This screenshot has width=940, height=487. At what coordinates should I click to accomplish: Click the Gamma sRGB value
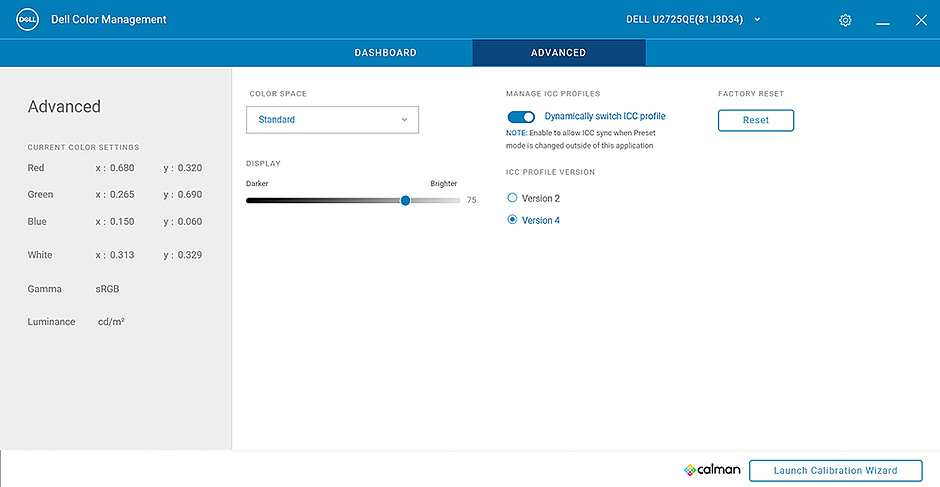(107, 288)
